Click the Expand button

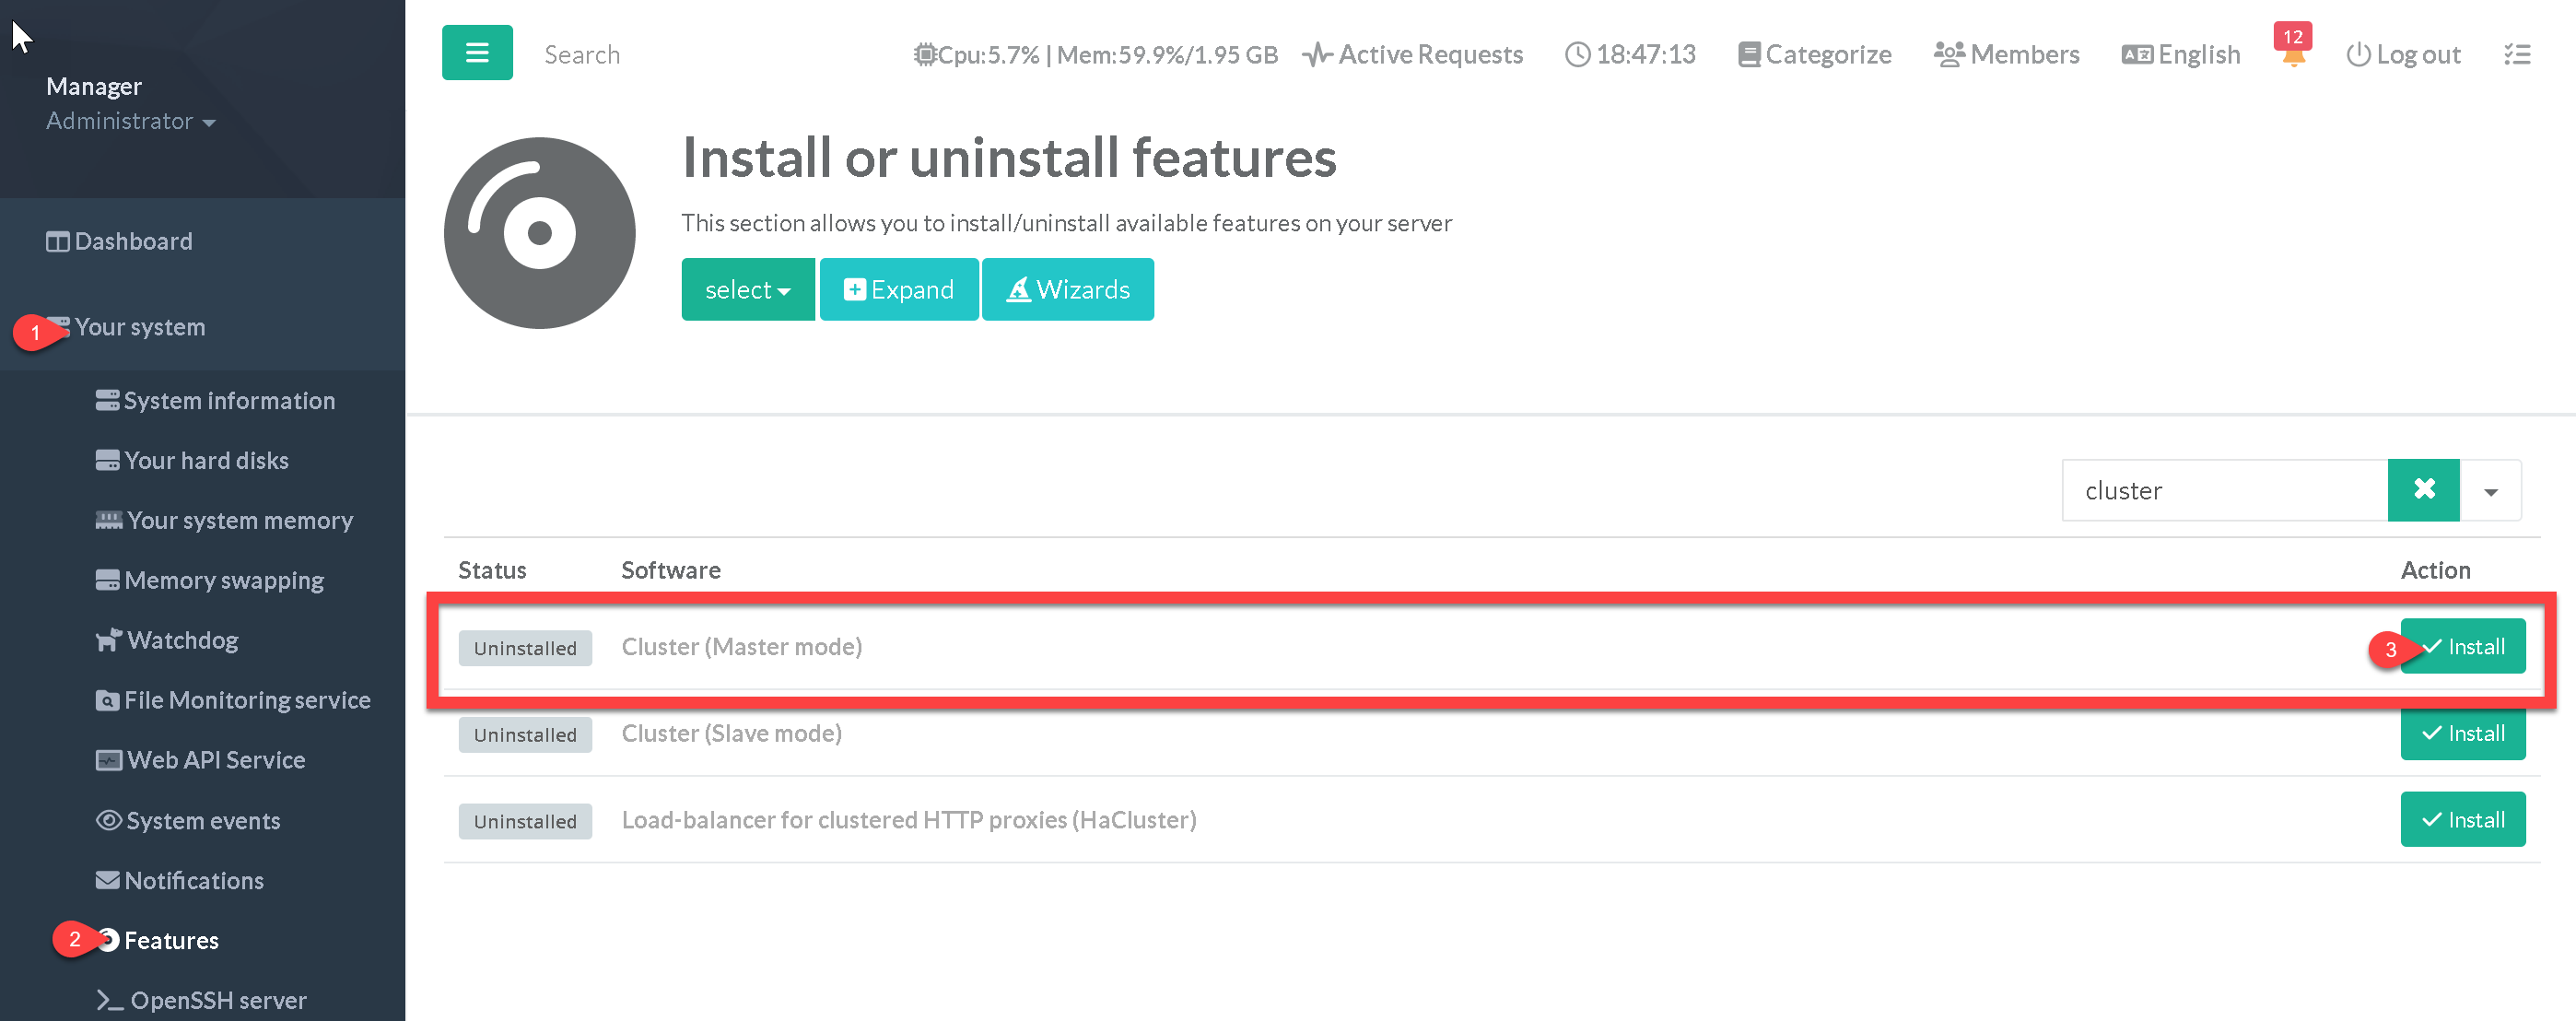click(898, 290)
